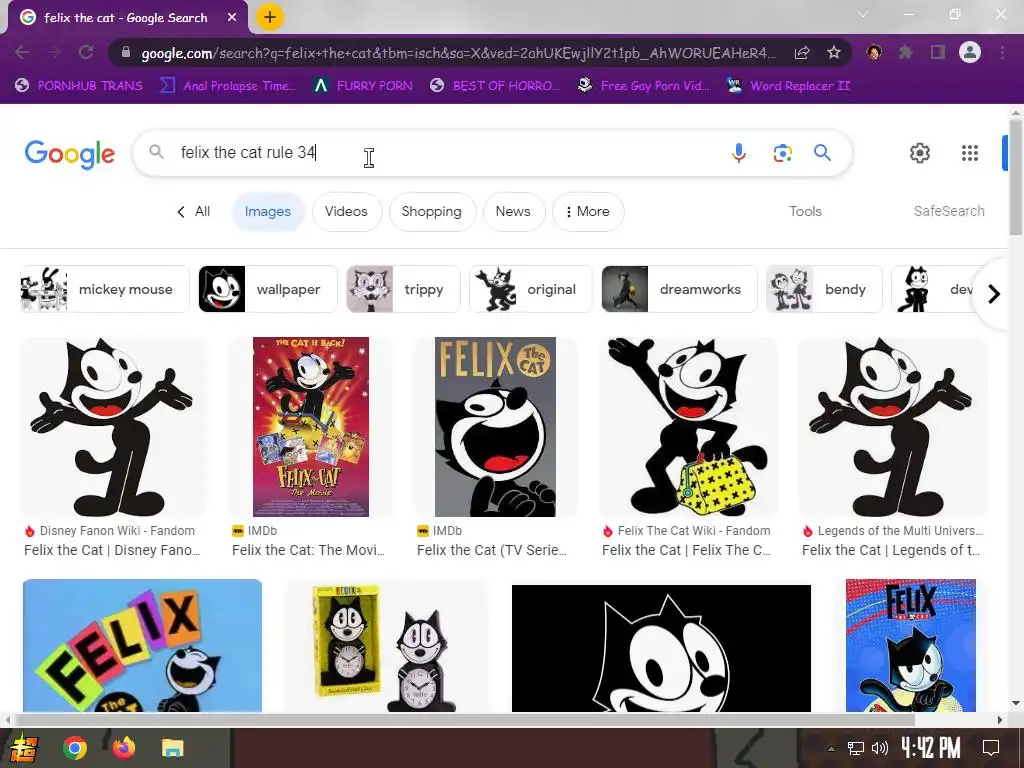Image resolution: width=1024 pixels, height=768 pixels.
Task: Click 'Felix the Cat (TV Serie...' title
Action: (x=492, y=551)
